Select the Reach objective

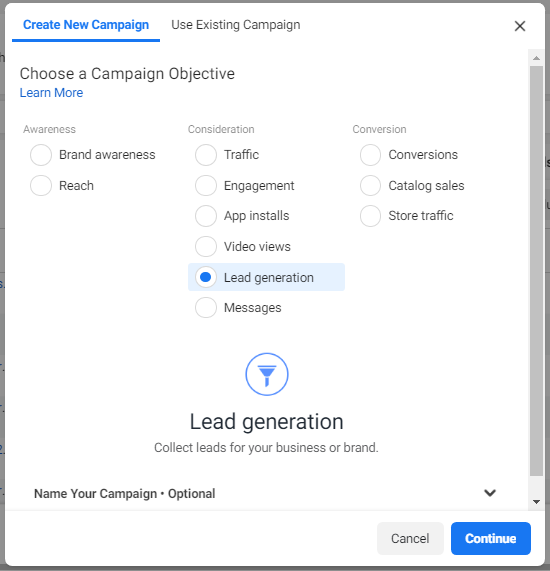coord(41,185)
